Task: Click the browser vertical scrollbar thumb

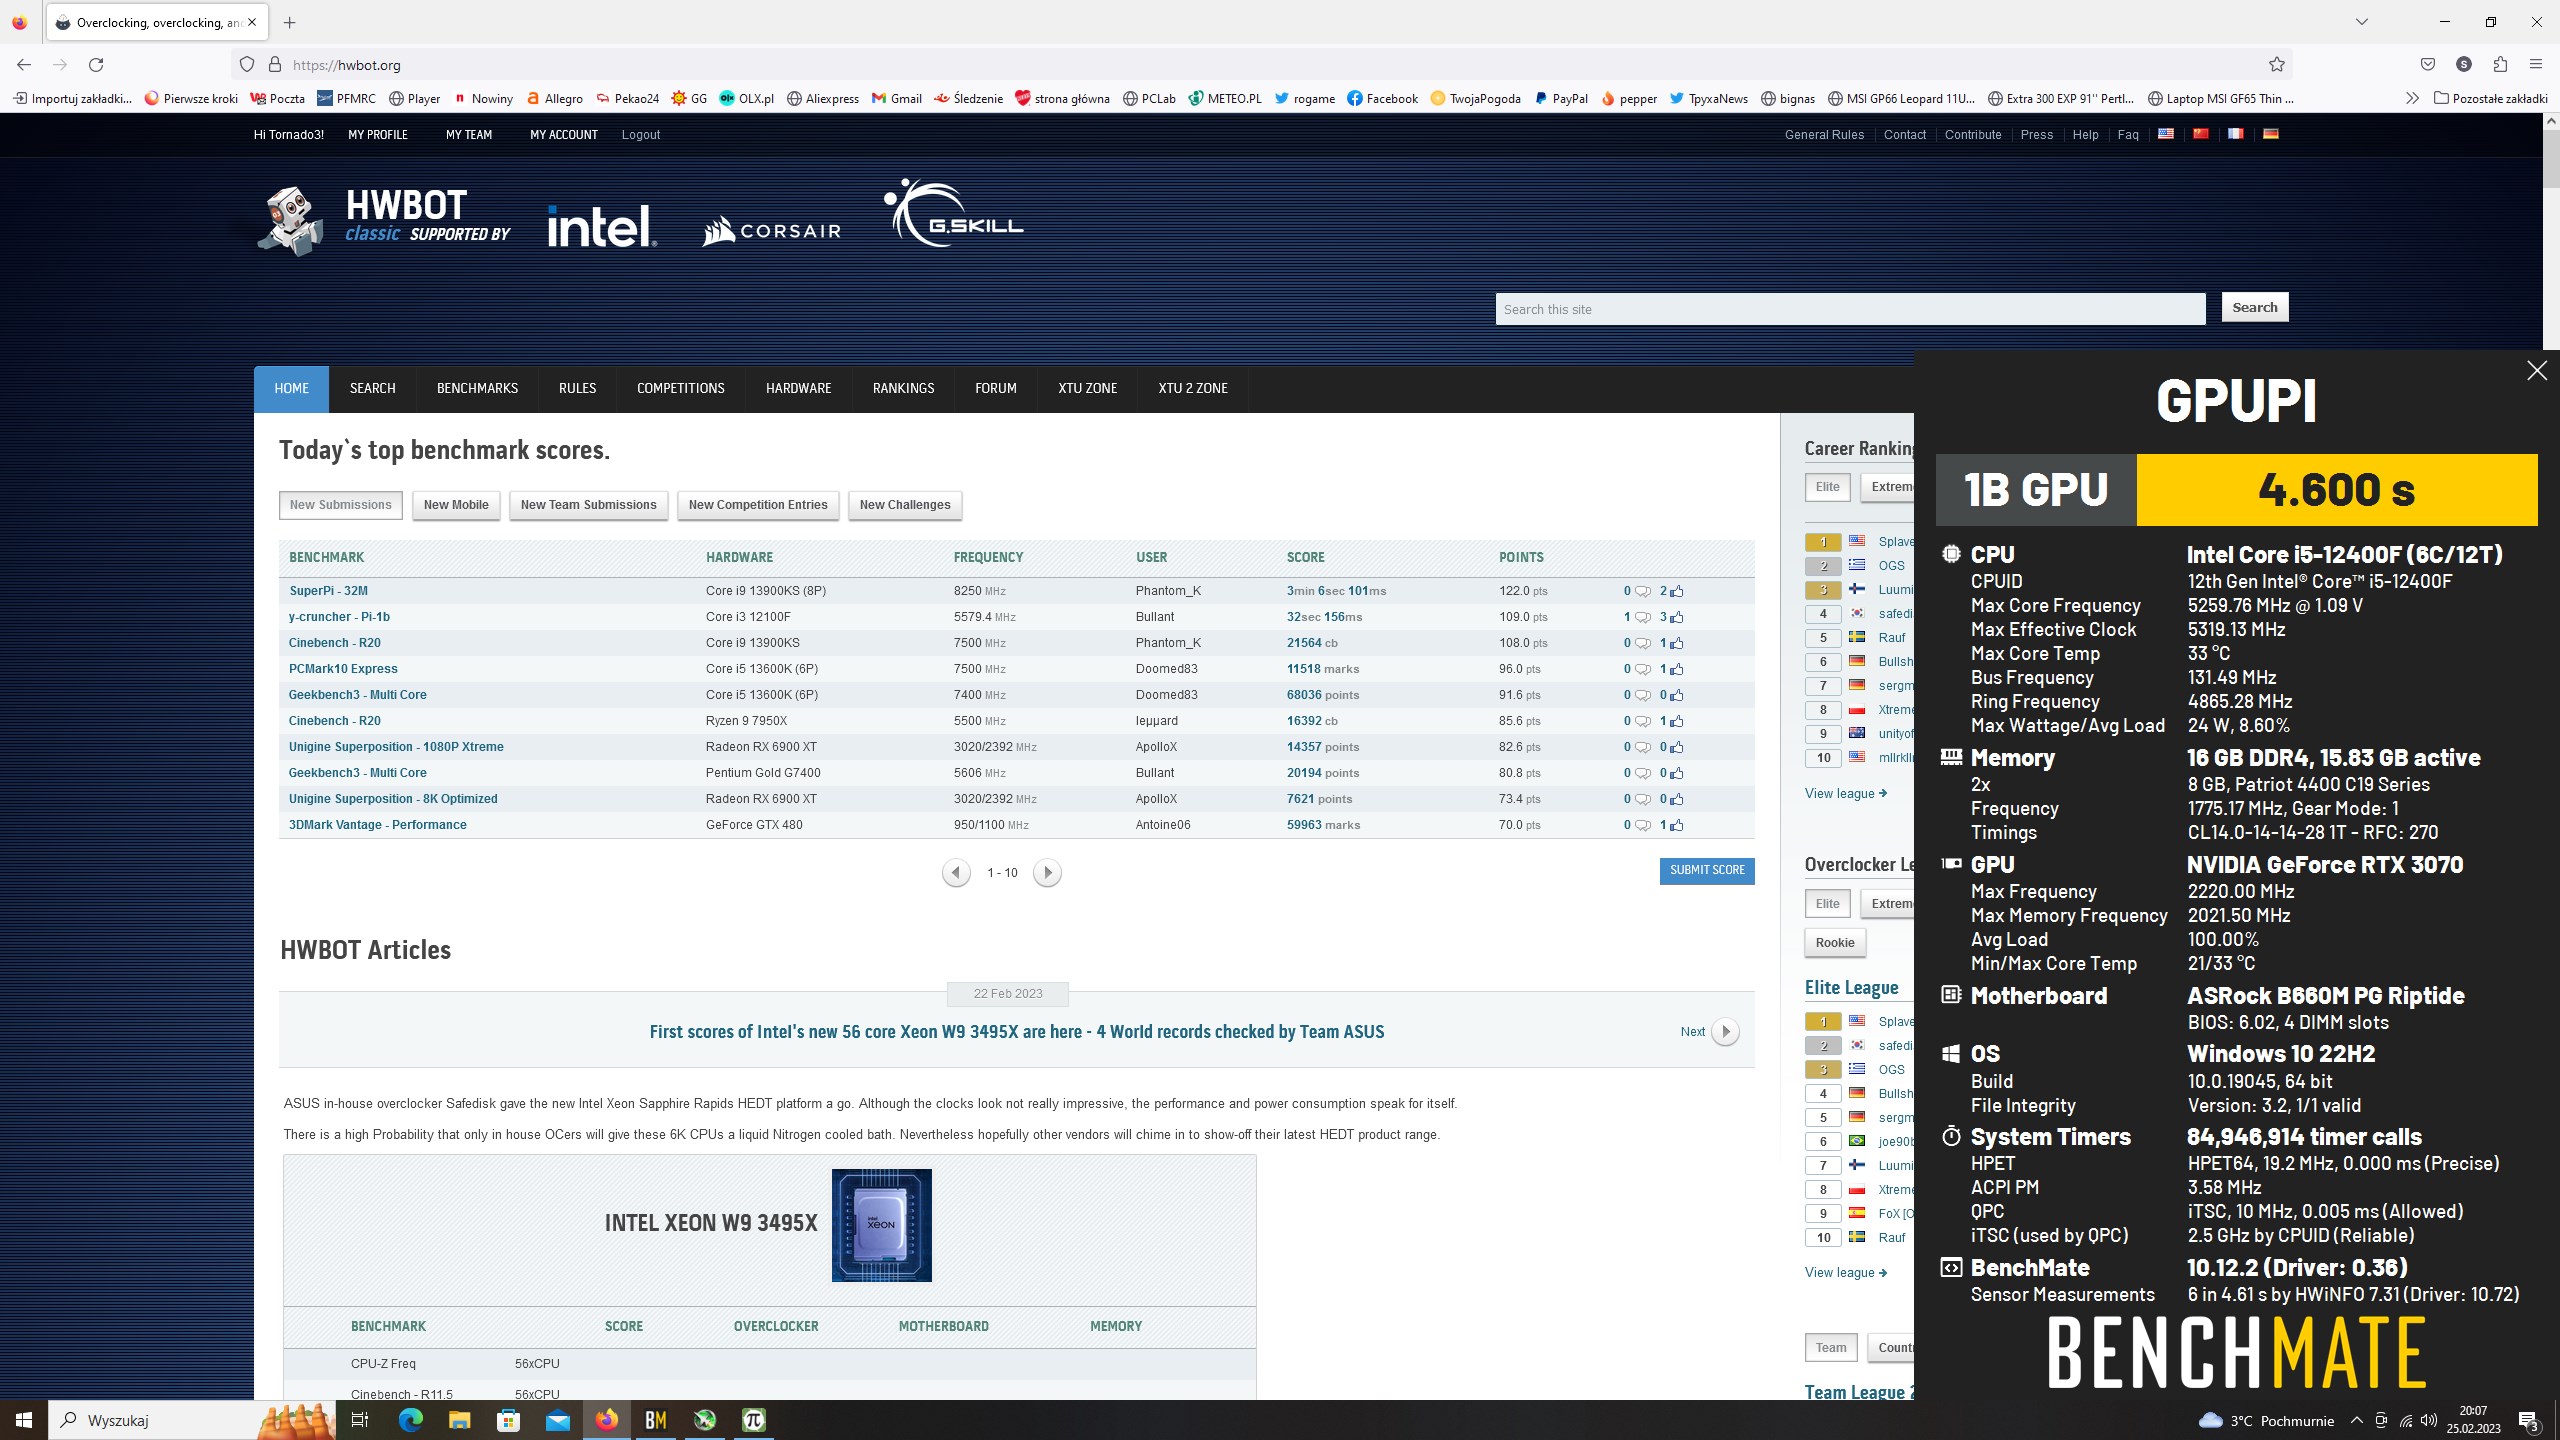Action: (x=2551, y=158)
